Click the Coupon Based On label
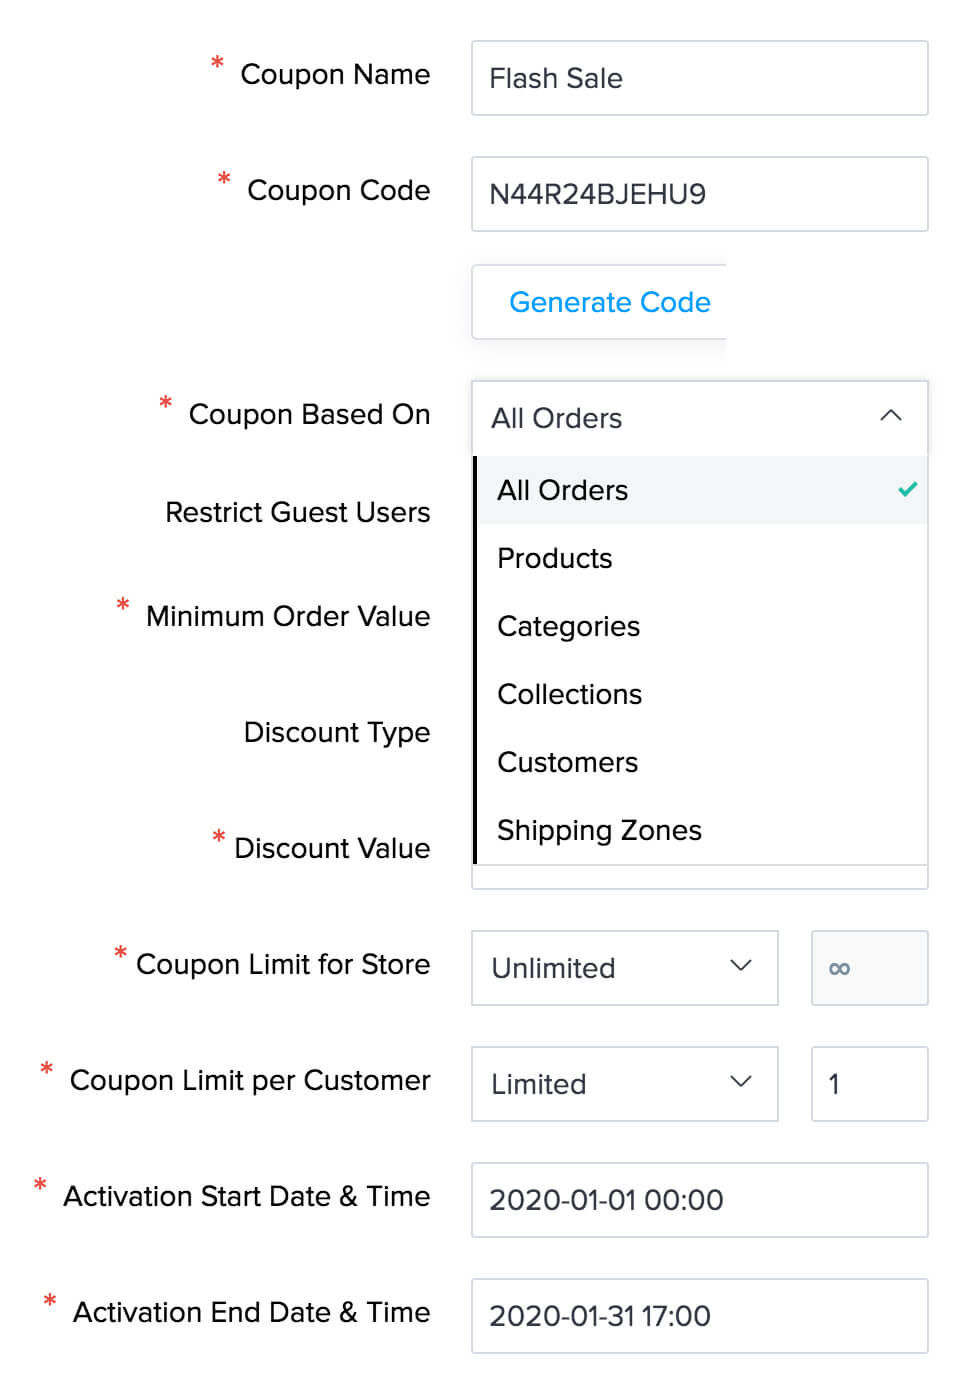This screenshot has height=1392, width=966. [x=309, y=414]
